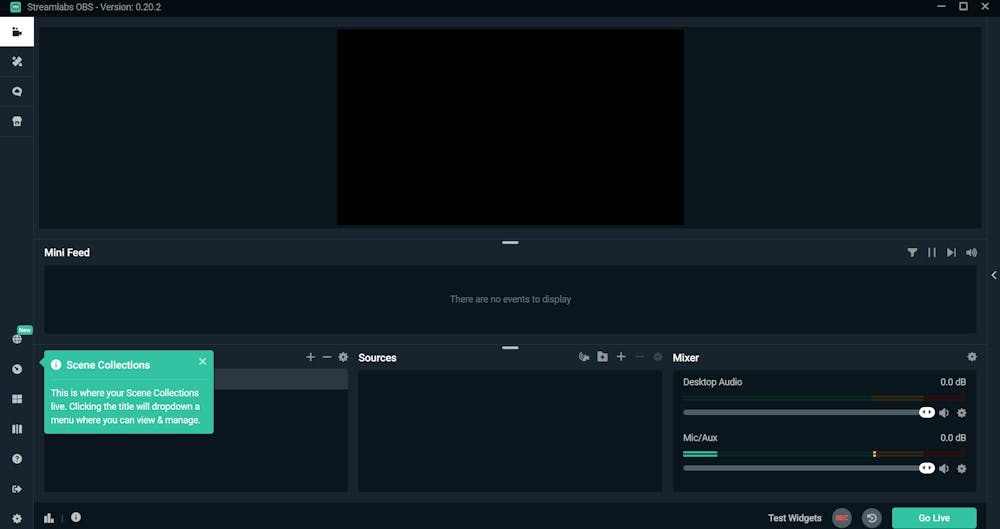Add a new source with the plus icon
This screenshot has width=1000, height=529.
click(x=621, y=357)
